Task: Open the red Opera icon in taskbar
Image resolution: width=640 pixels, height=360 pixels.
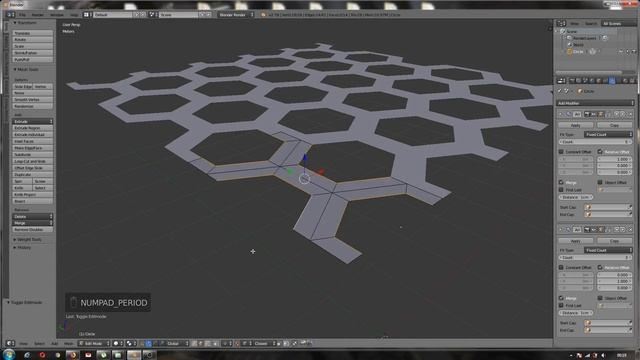Action: coord(42,355)
